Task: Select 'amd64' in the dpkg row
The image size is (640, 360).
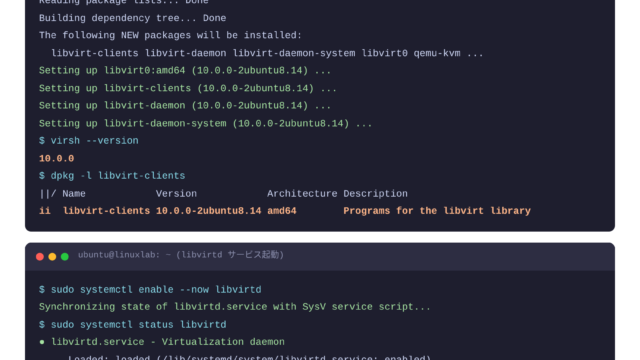Action: pyautogui.click(x=282, y=211)
